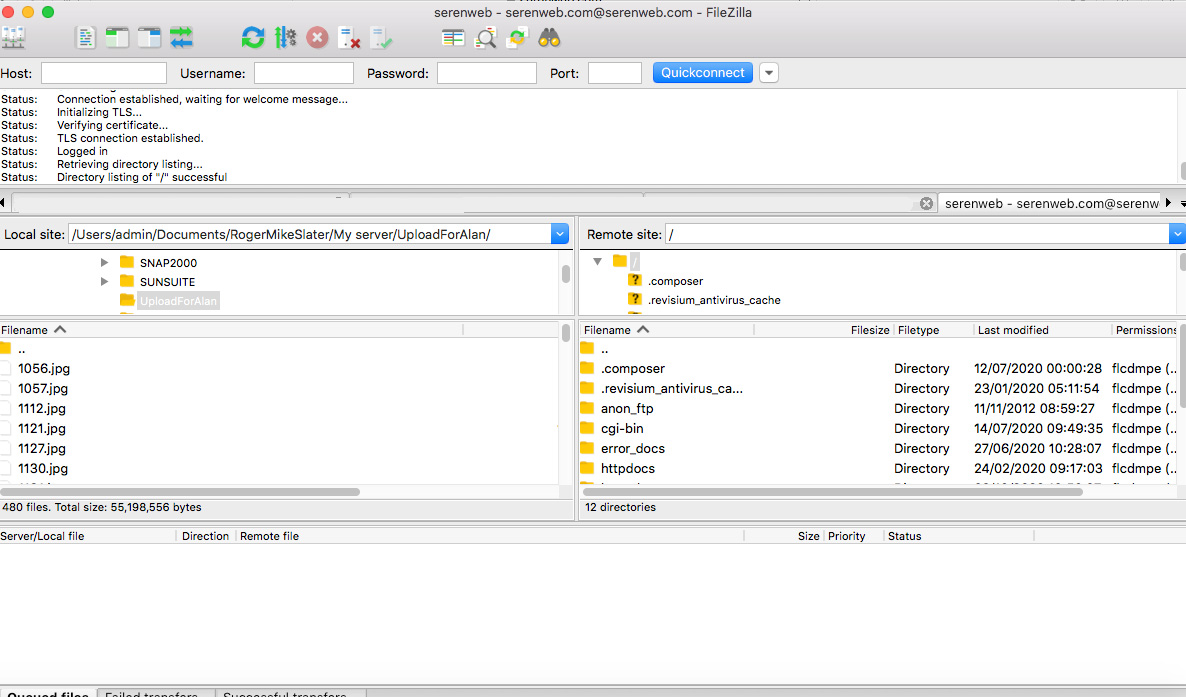Toggle the remote directory tree view
The width and height of the screenshot is (1186, 697).
[x=149, y=38]
